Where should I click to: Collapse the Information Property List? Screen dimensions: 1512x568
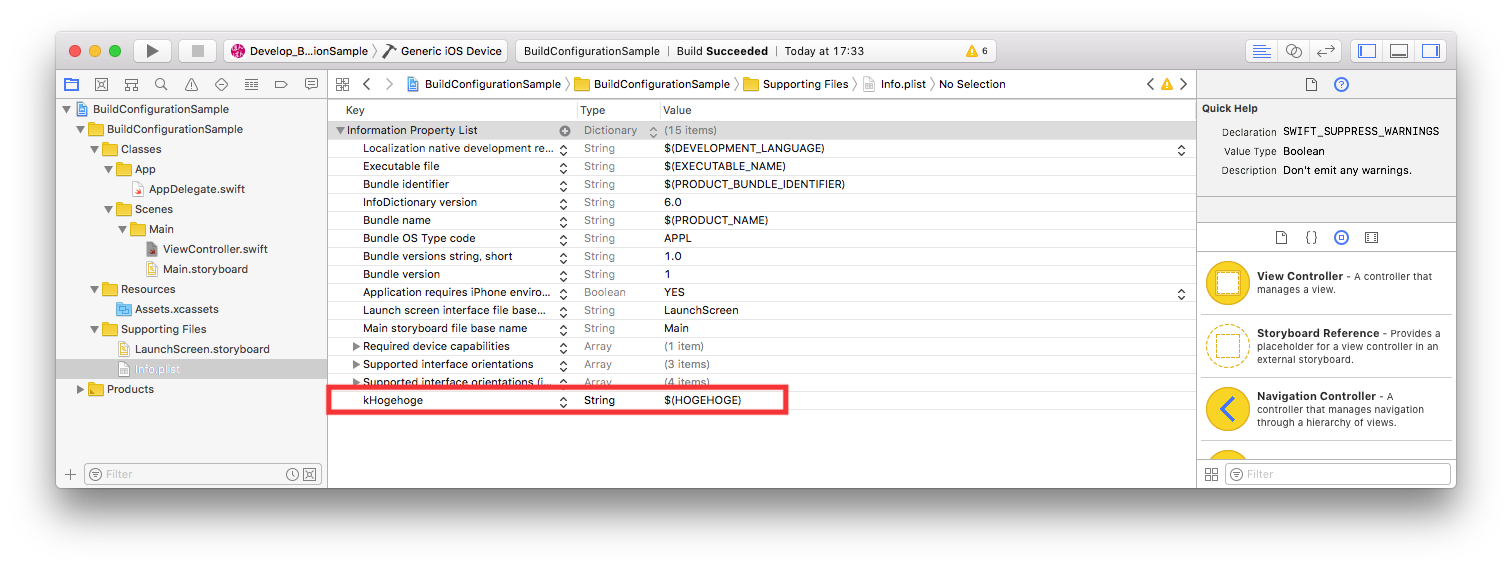[x=340, y=130]
